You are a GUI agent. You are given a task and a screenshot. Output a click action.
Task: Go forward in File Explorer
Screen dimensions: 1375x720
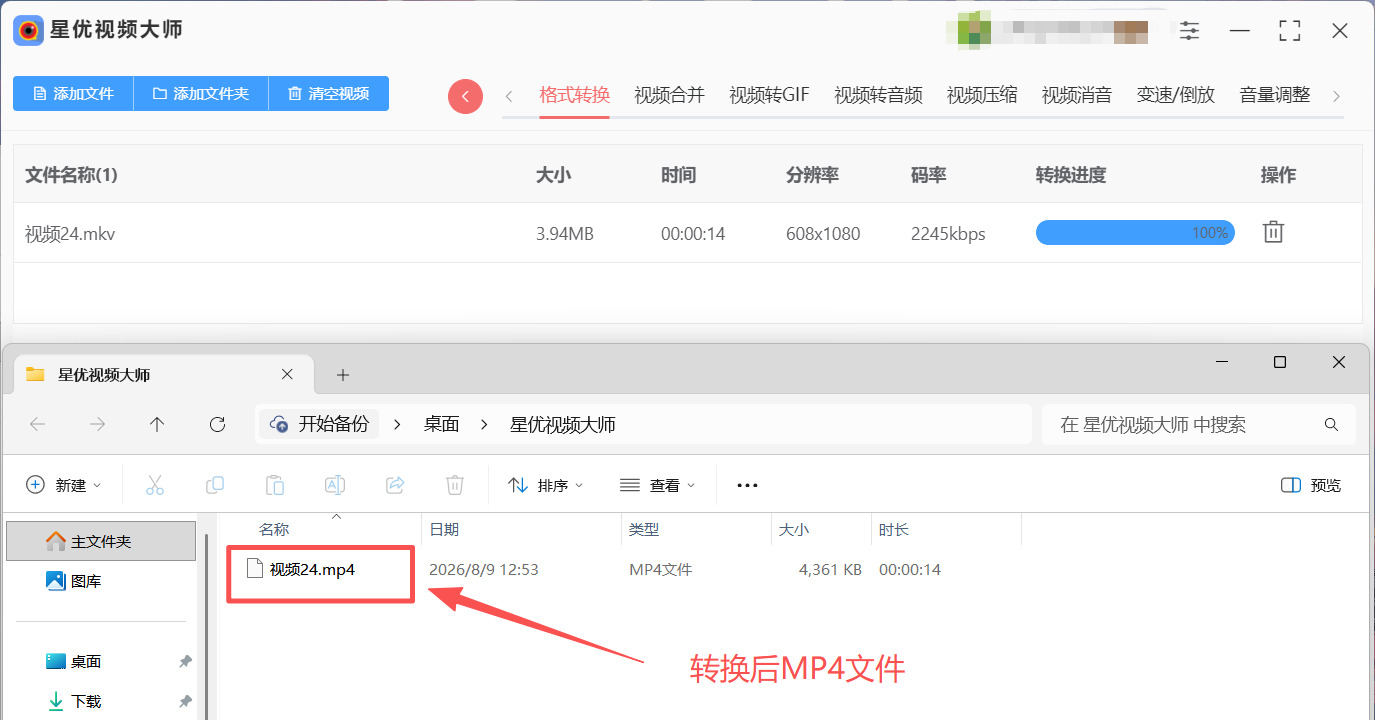tap(97, 424)
